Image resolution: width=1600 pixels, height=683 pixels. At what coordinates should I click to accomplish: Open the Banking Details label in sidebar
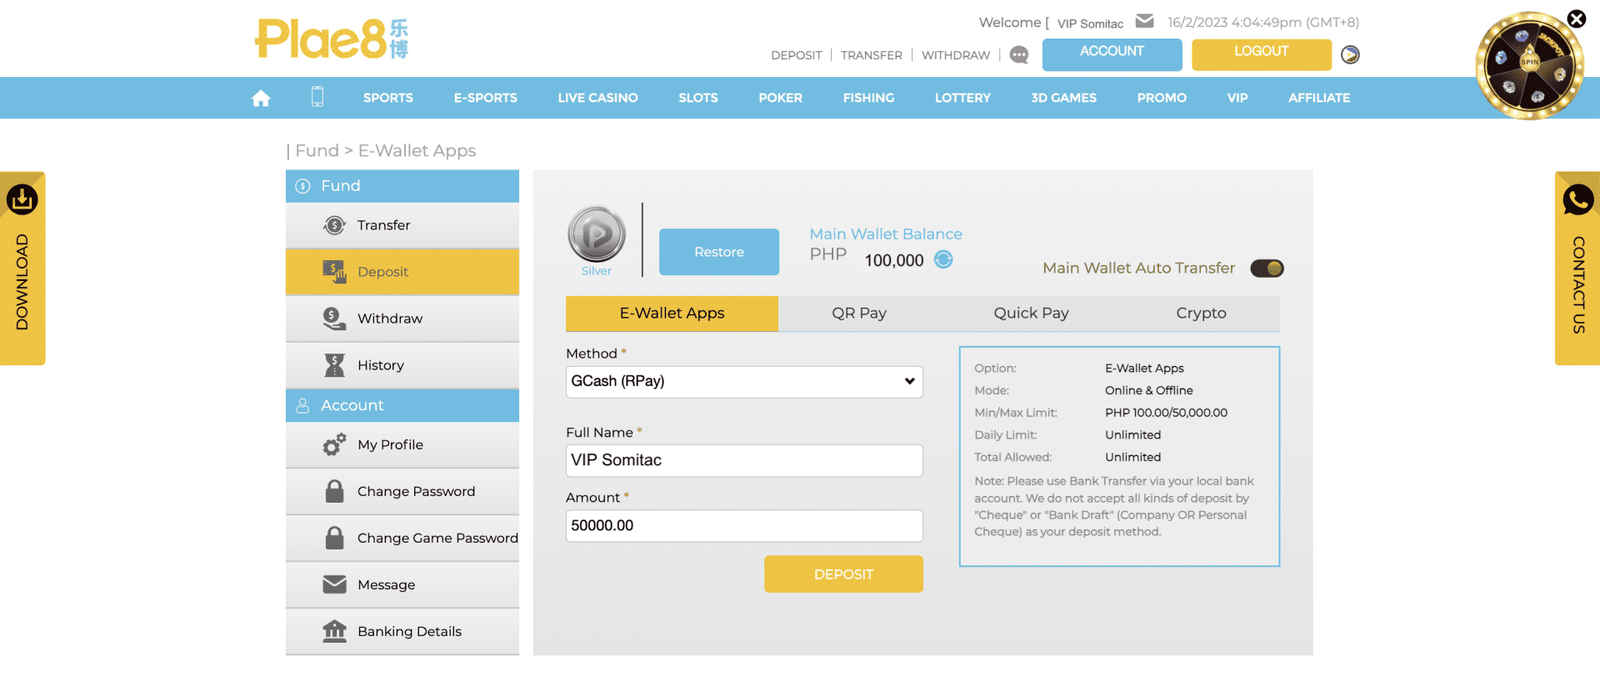coord(409,631)
